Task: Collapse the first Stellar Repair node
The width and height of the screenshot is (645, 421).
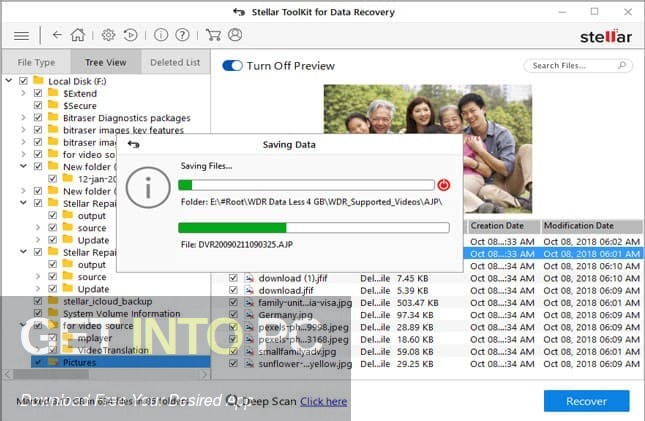Action: click(x=23, y=203)
